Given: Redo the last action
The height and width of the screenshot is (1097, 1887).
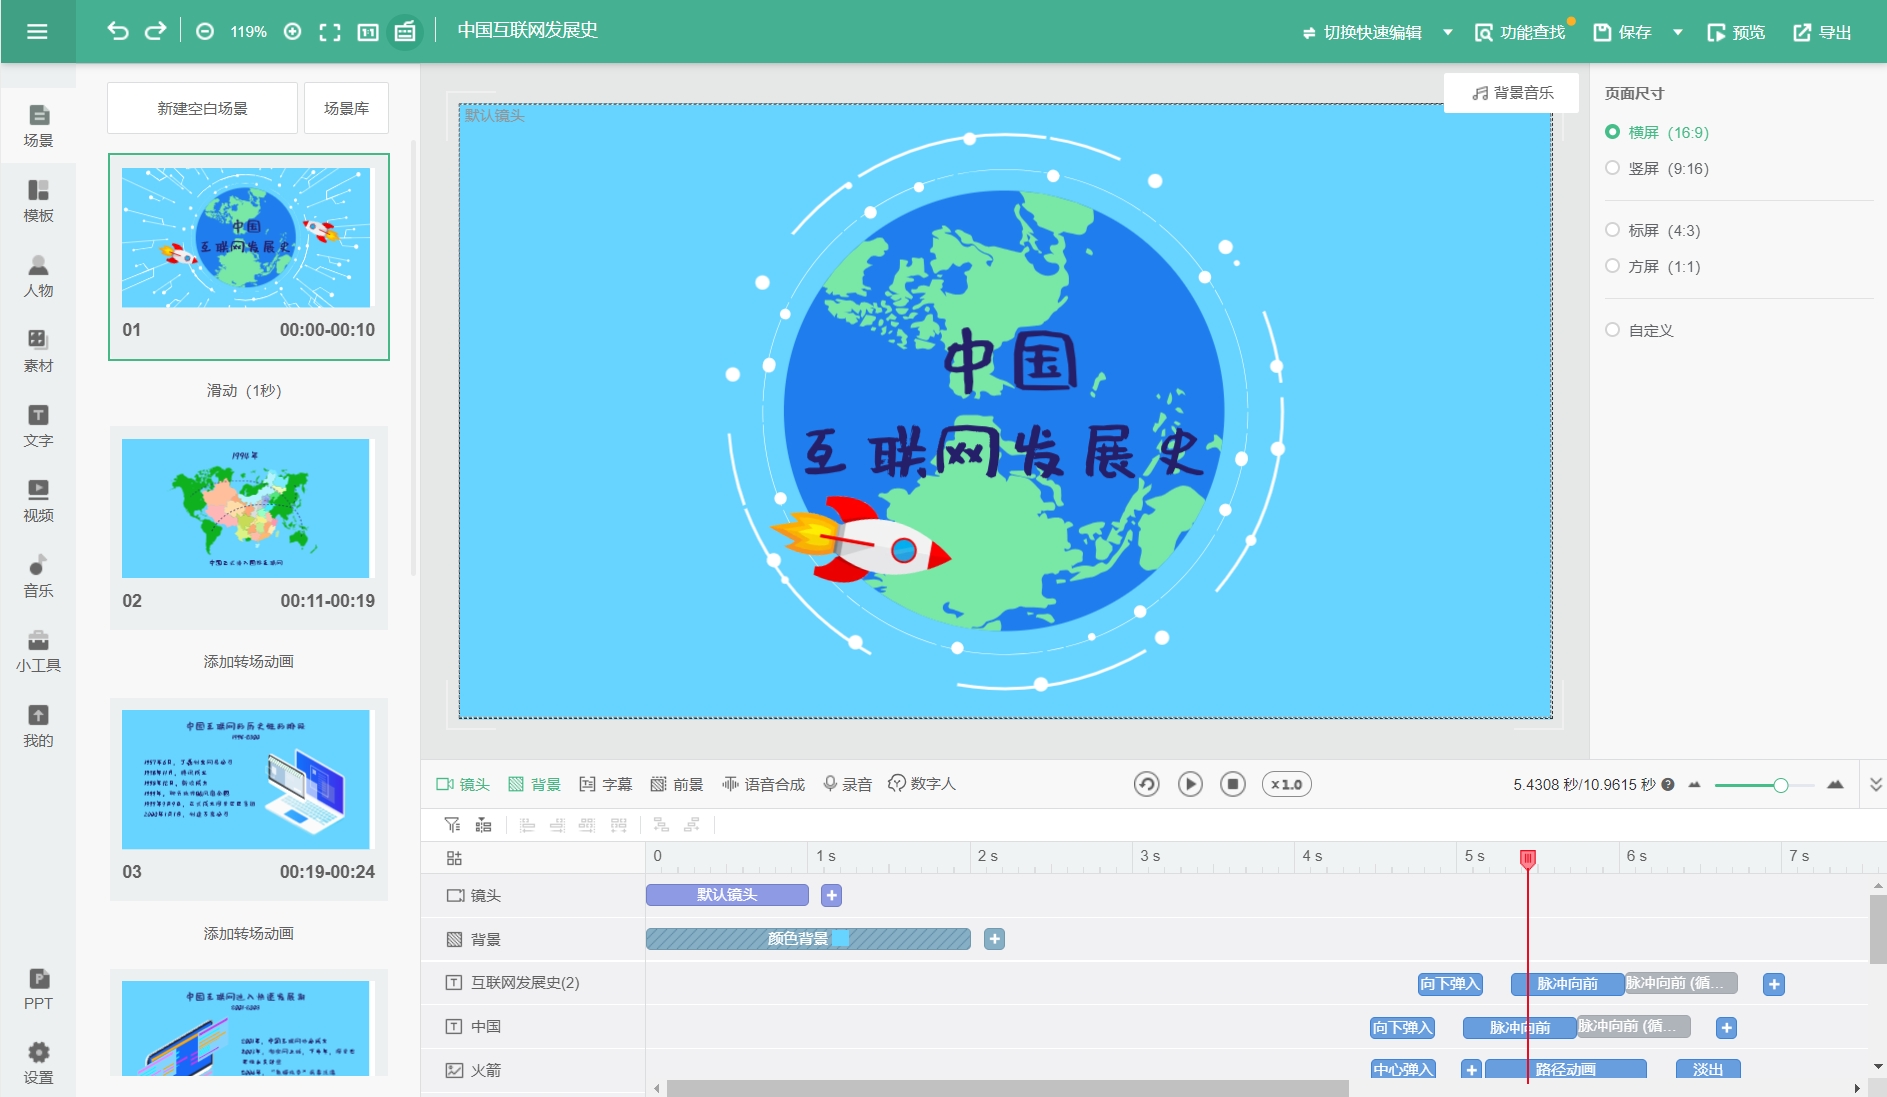Looking at the screenshot, I should 155,31.
